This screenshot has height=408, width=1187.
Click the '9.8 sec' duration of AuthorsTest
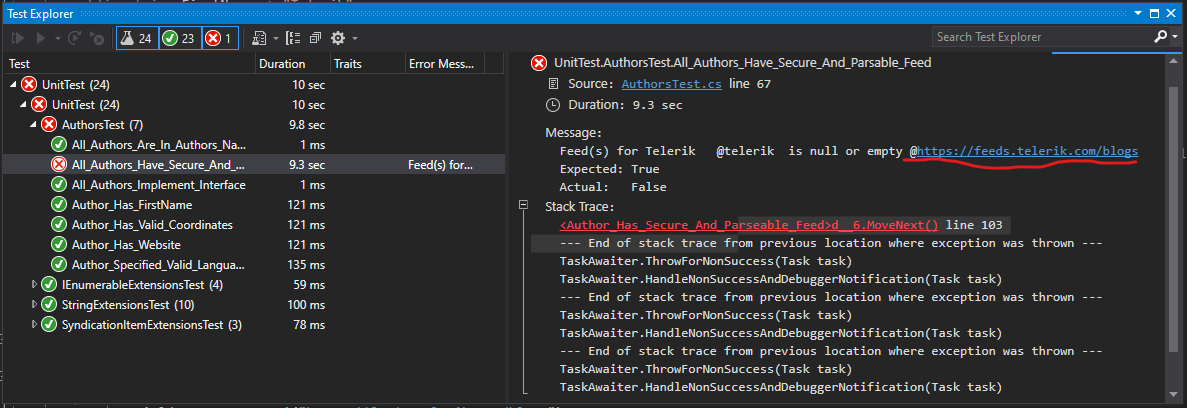[x=307, y=125]
